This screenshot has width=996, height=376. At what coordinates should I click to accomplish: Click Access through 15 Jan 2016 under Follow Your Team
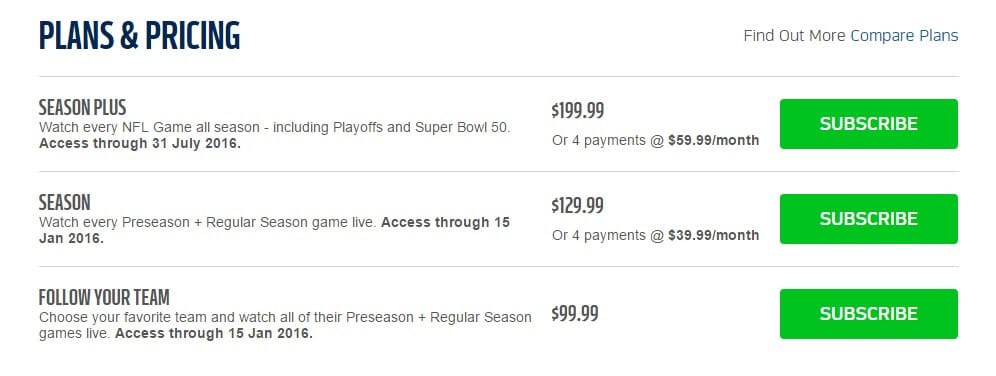(214, 334)
